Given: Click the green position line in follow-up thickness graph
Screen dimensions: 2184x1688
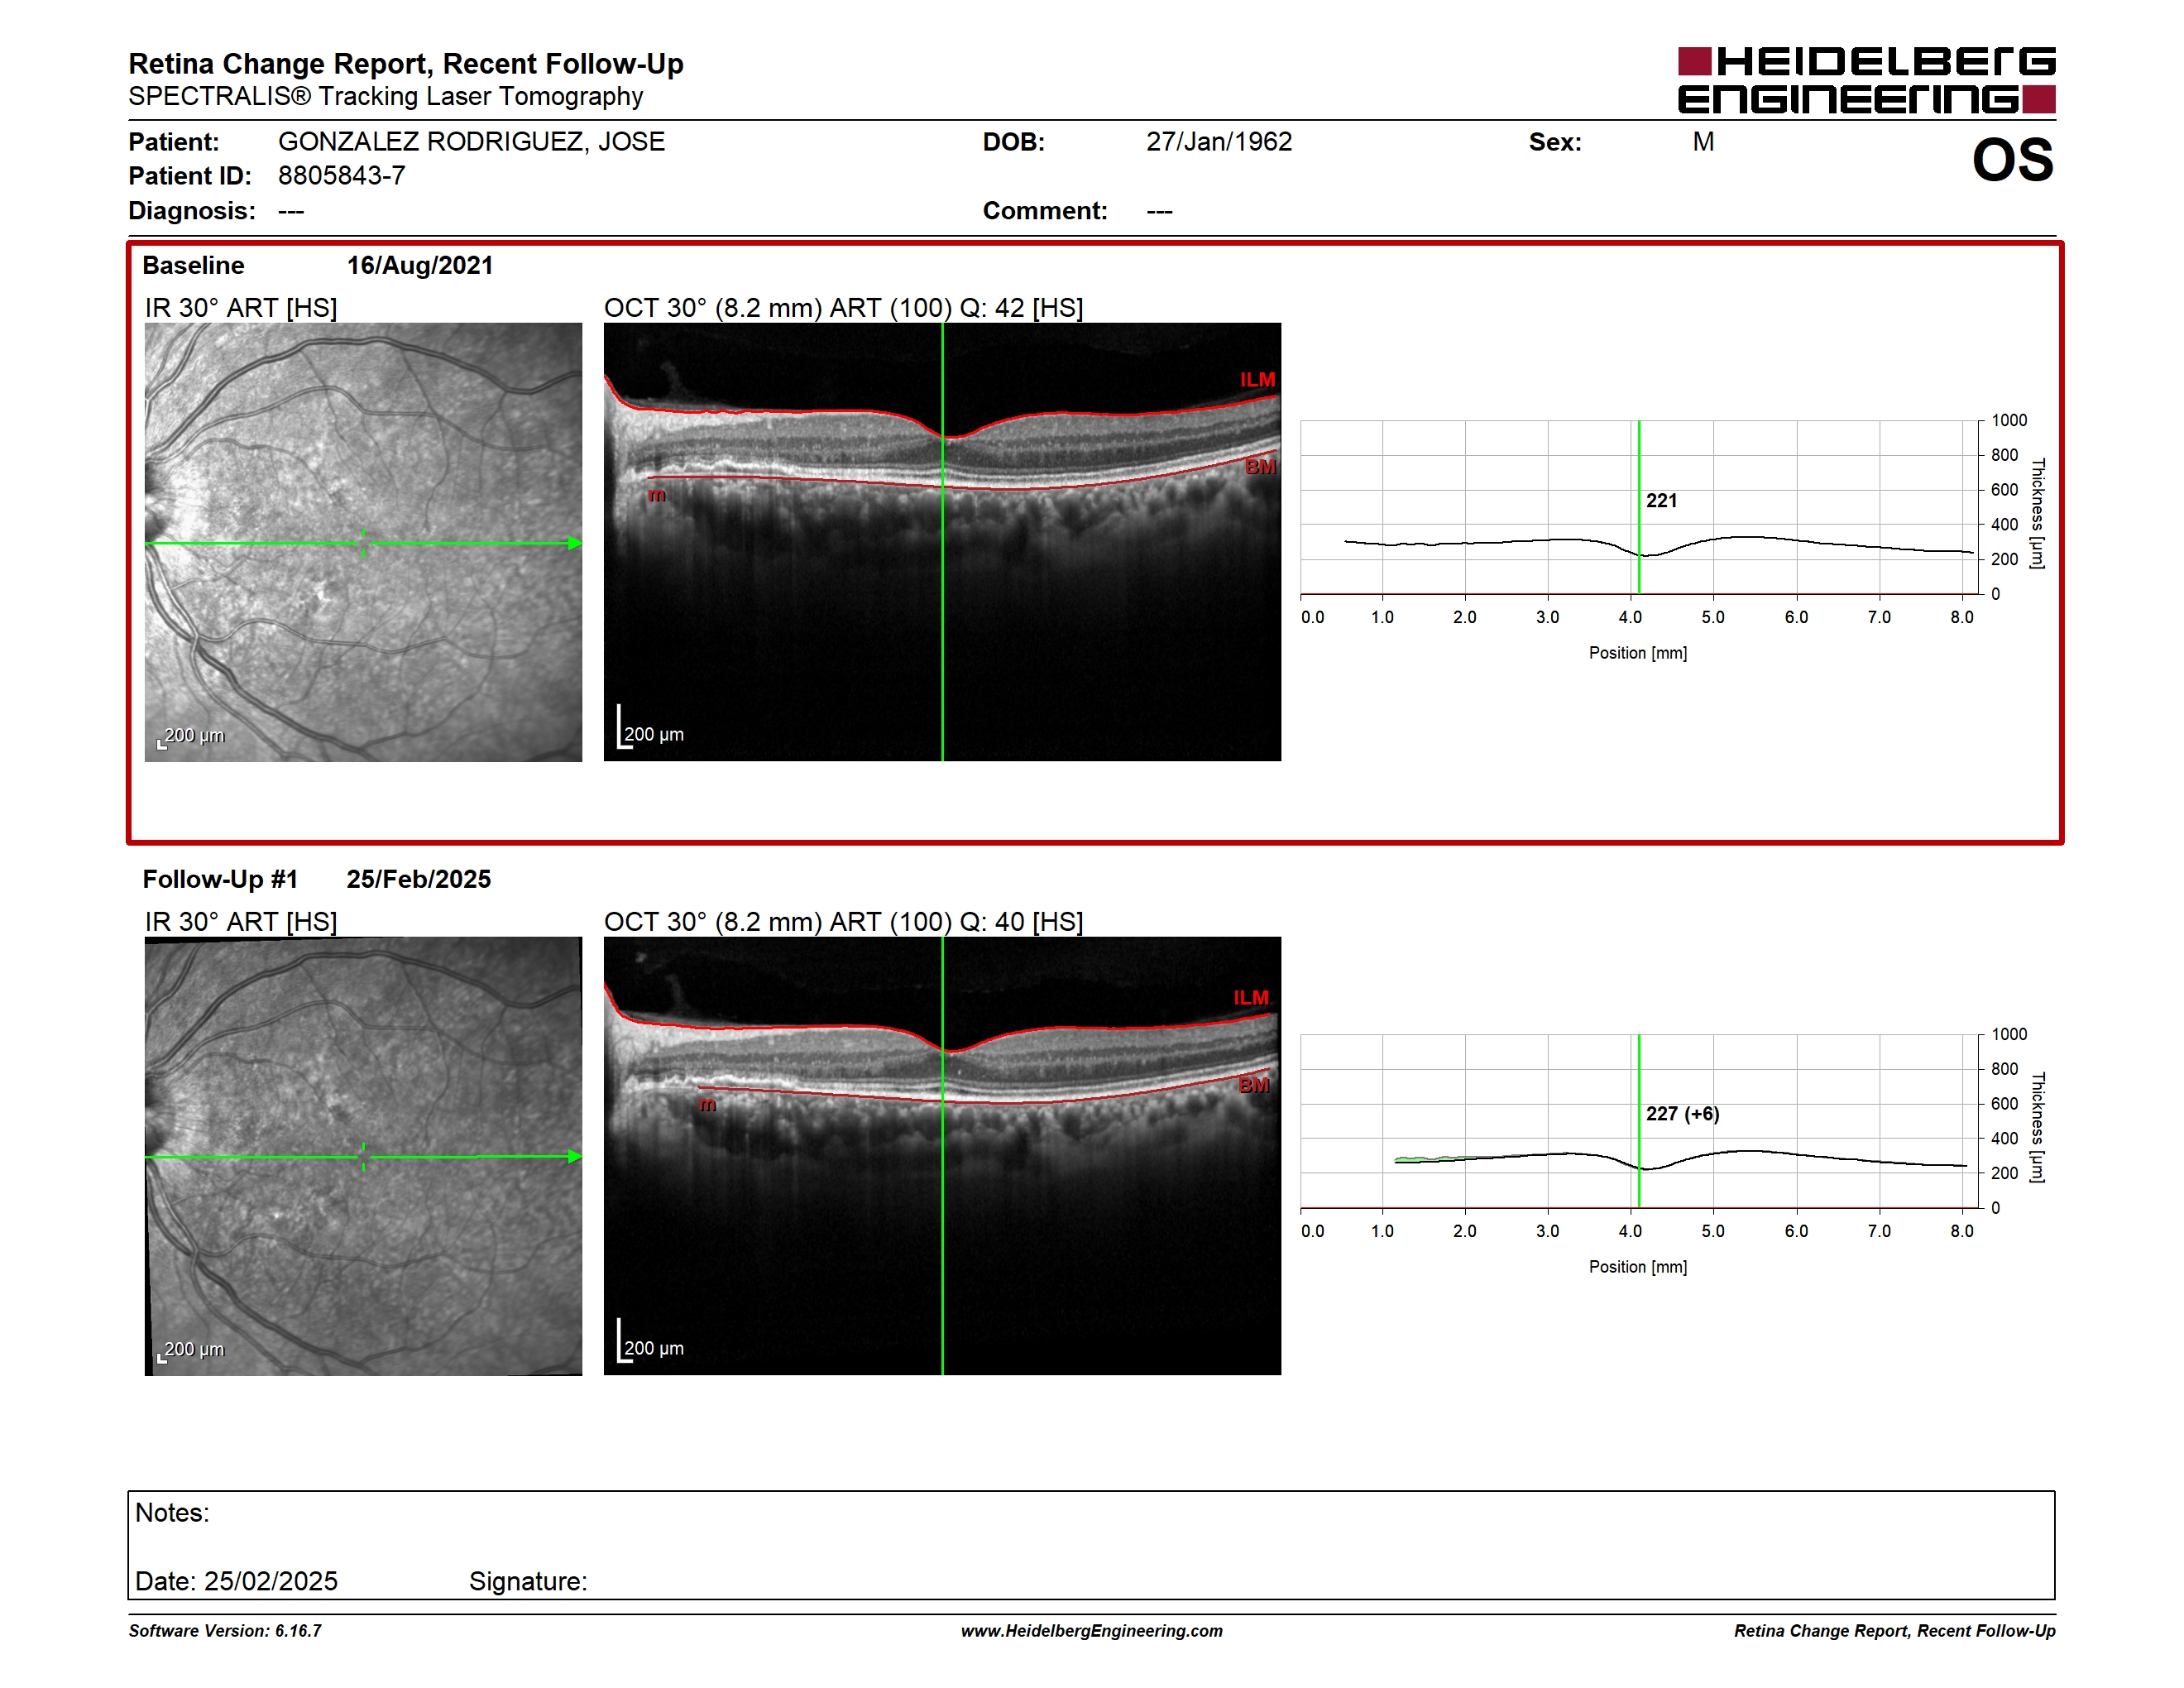Looking at the screenshot, I should [x=1639, y=1121].
